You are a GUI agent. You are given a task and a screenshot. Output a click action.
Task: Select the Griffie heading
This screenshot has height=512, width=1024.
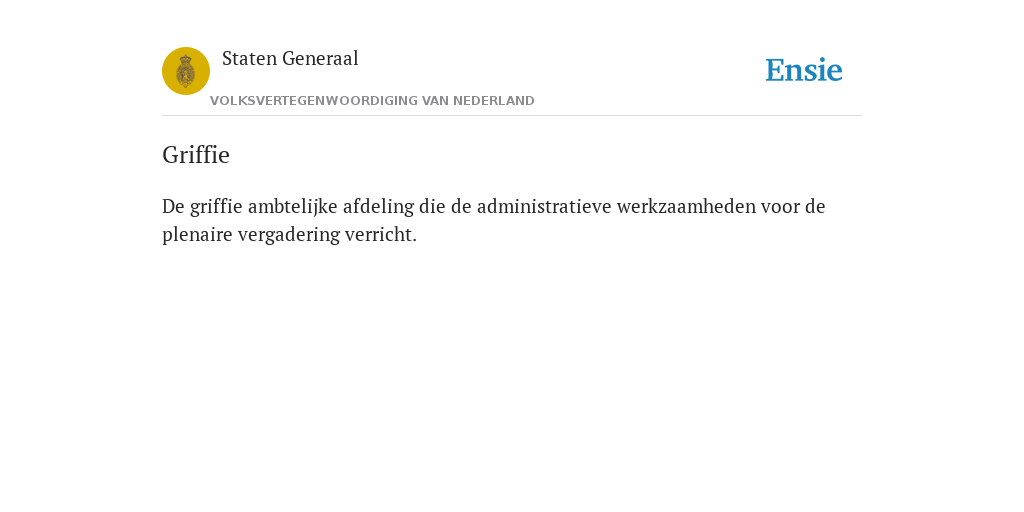coord(196,155)
